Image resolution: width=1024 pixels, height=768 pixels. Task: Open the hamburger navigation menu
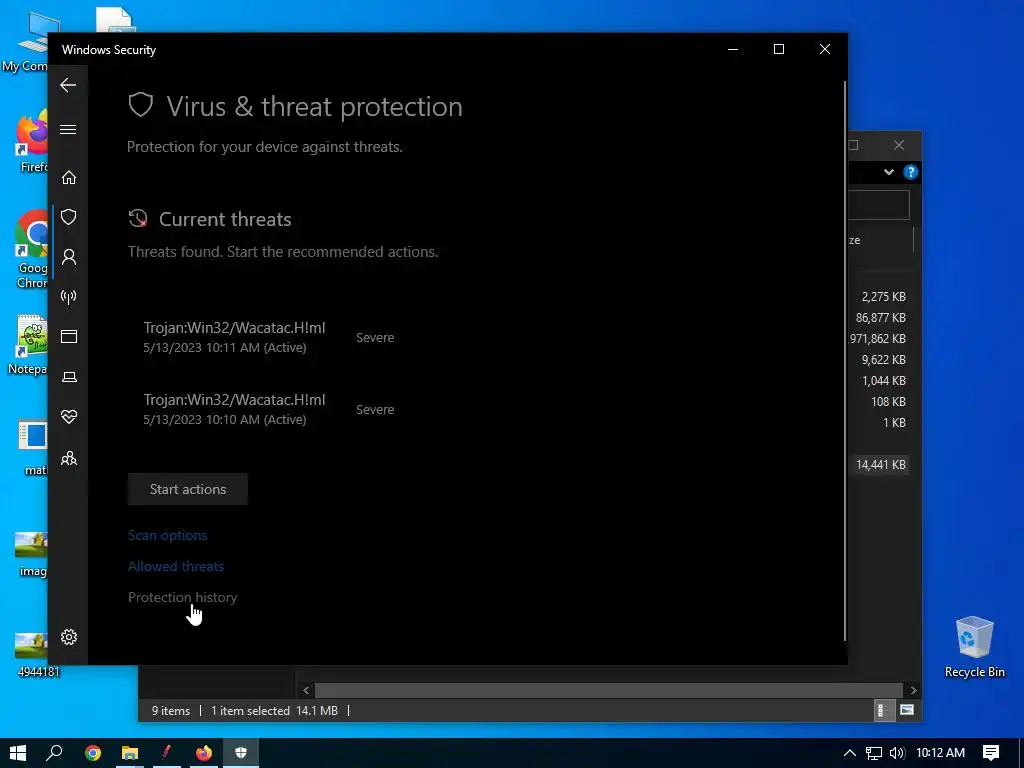68,129
